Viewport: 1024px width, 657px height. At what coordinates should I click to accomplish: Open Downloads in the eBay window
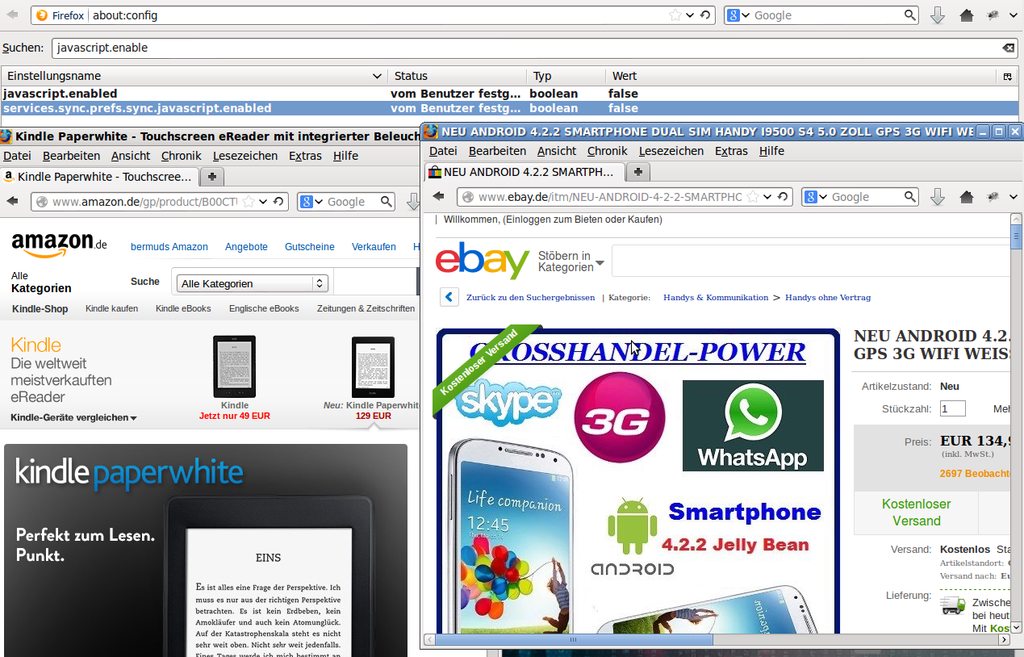(x=937, y=197)
